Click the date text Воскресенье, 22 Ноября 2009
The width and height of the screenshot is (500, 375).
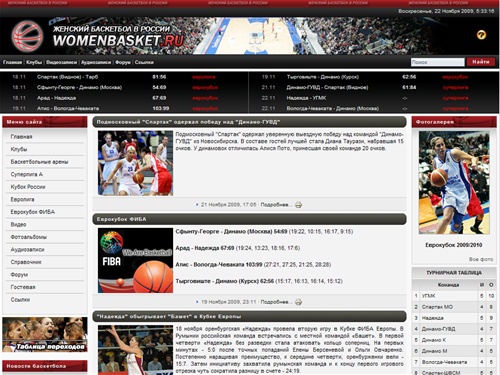446,11
